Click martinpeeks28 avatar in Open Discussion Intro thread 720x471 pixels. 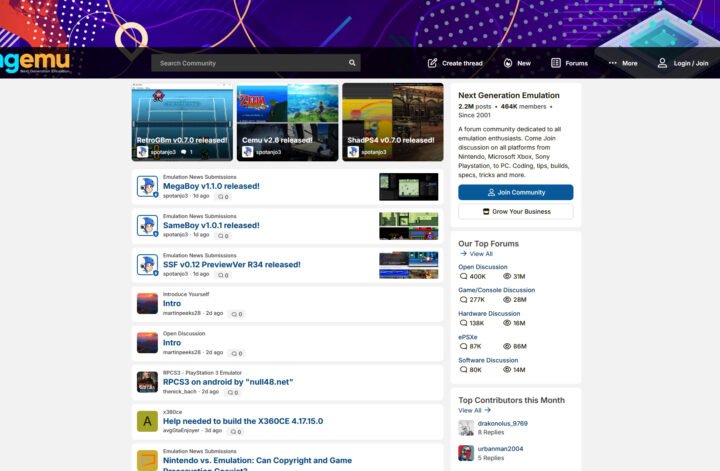tap(147, 343)
